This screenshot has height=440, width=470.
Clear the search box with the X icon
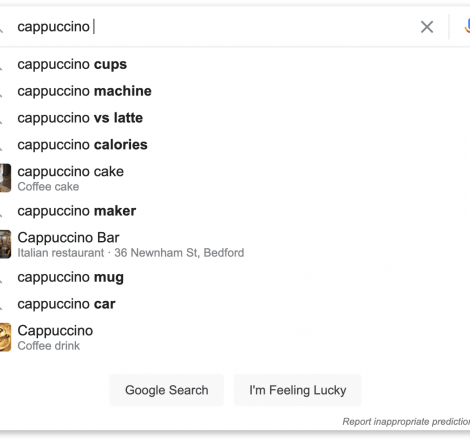(427, 27)
